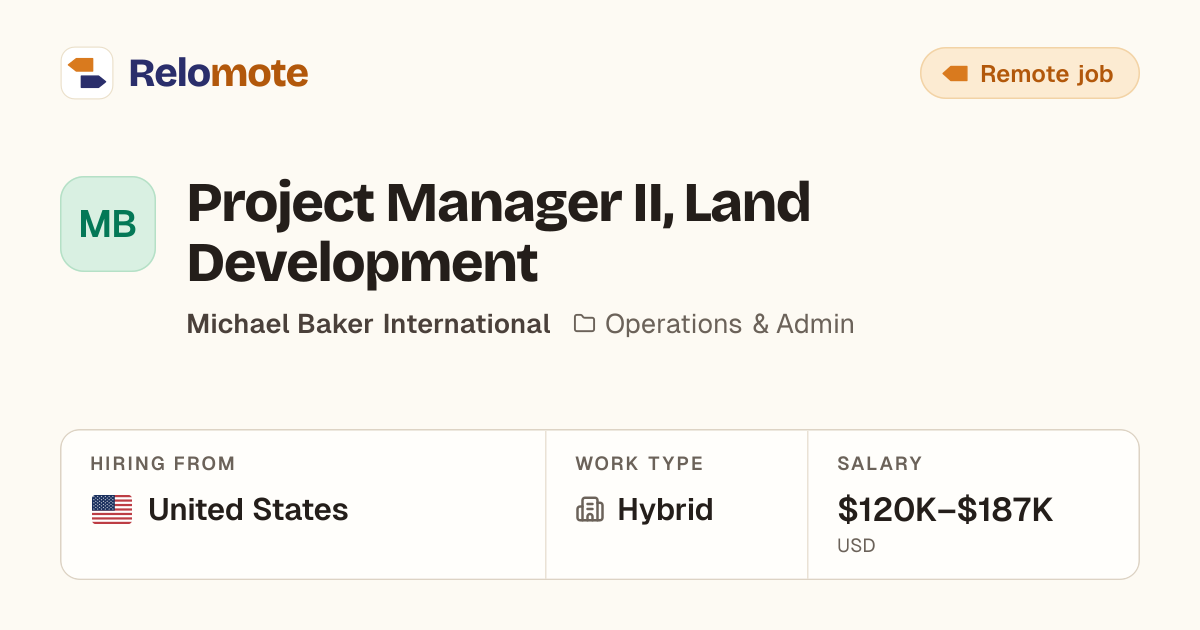Open the Relomote brand name link

(218, 73)
